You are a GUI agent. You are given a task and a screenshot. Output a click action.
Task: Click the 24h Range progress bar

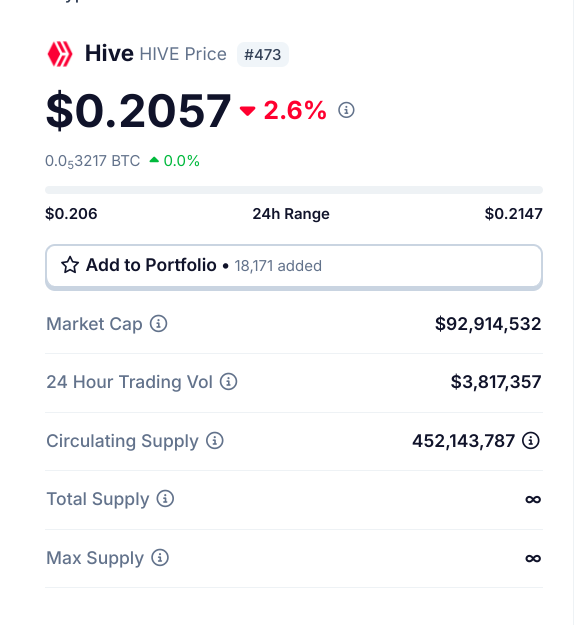[x=294, y=190]
